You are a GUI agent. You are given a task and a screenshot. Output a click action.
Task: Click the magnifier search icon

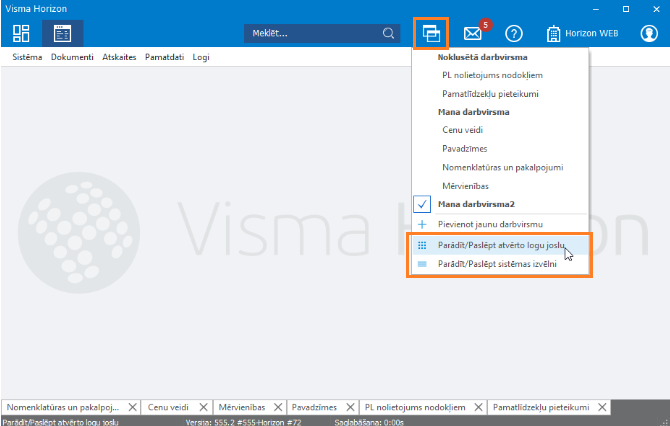(388, 33)
